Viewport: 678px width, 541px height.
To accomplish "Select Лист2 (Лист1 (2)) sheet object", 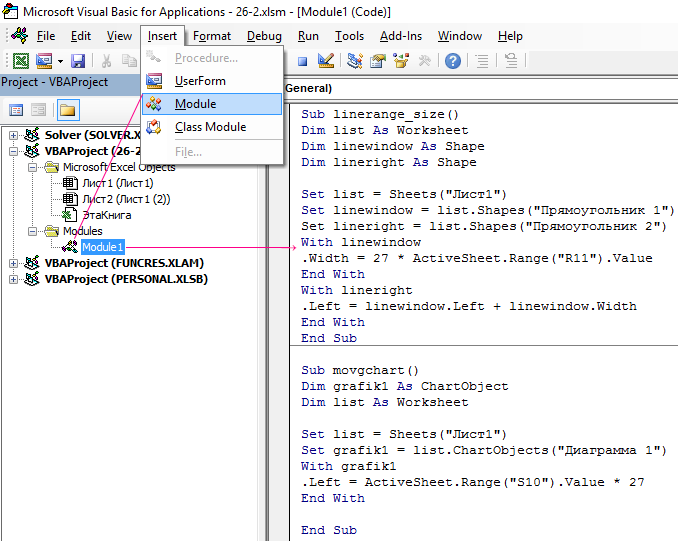I will coord(126,199).
